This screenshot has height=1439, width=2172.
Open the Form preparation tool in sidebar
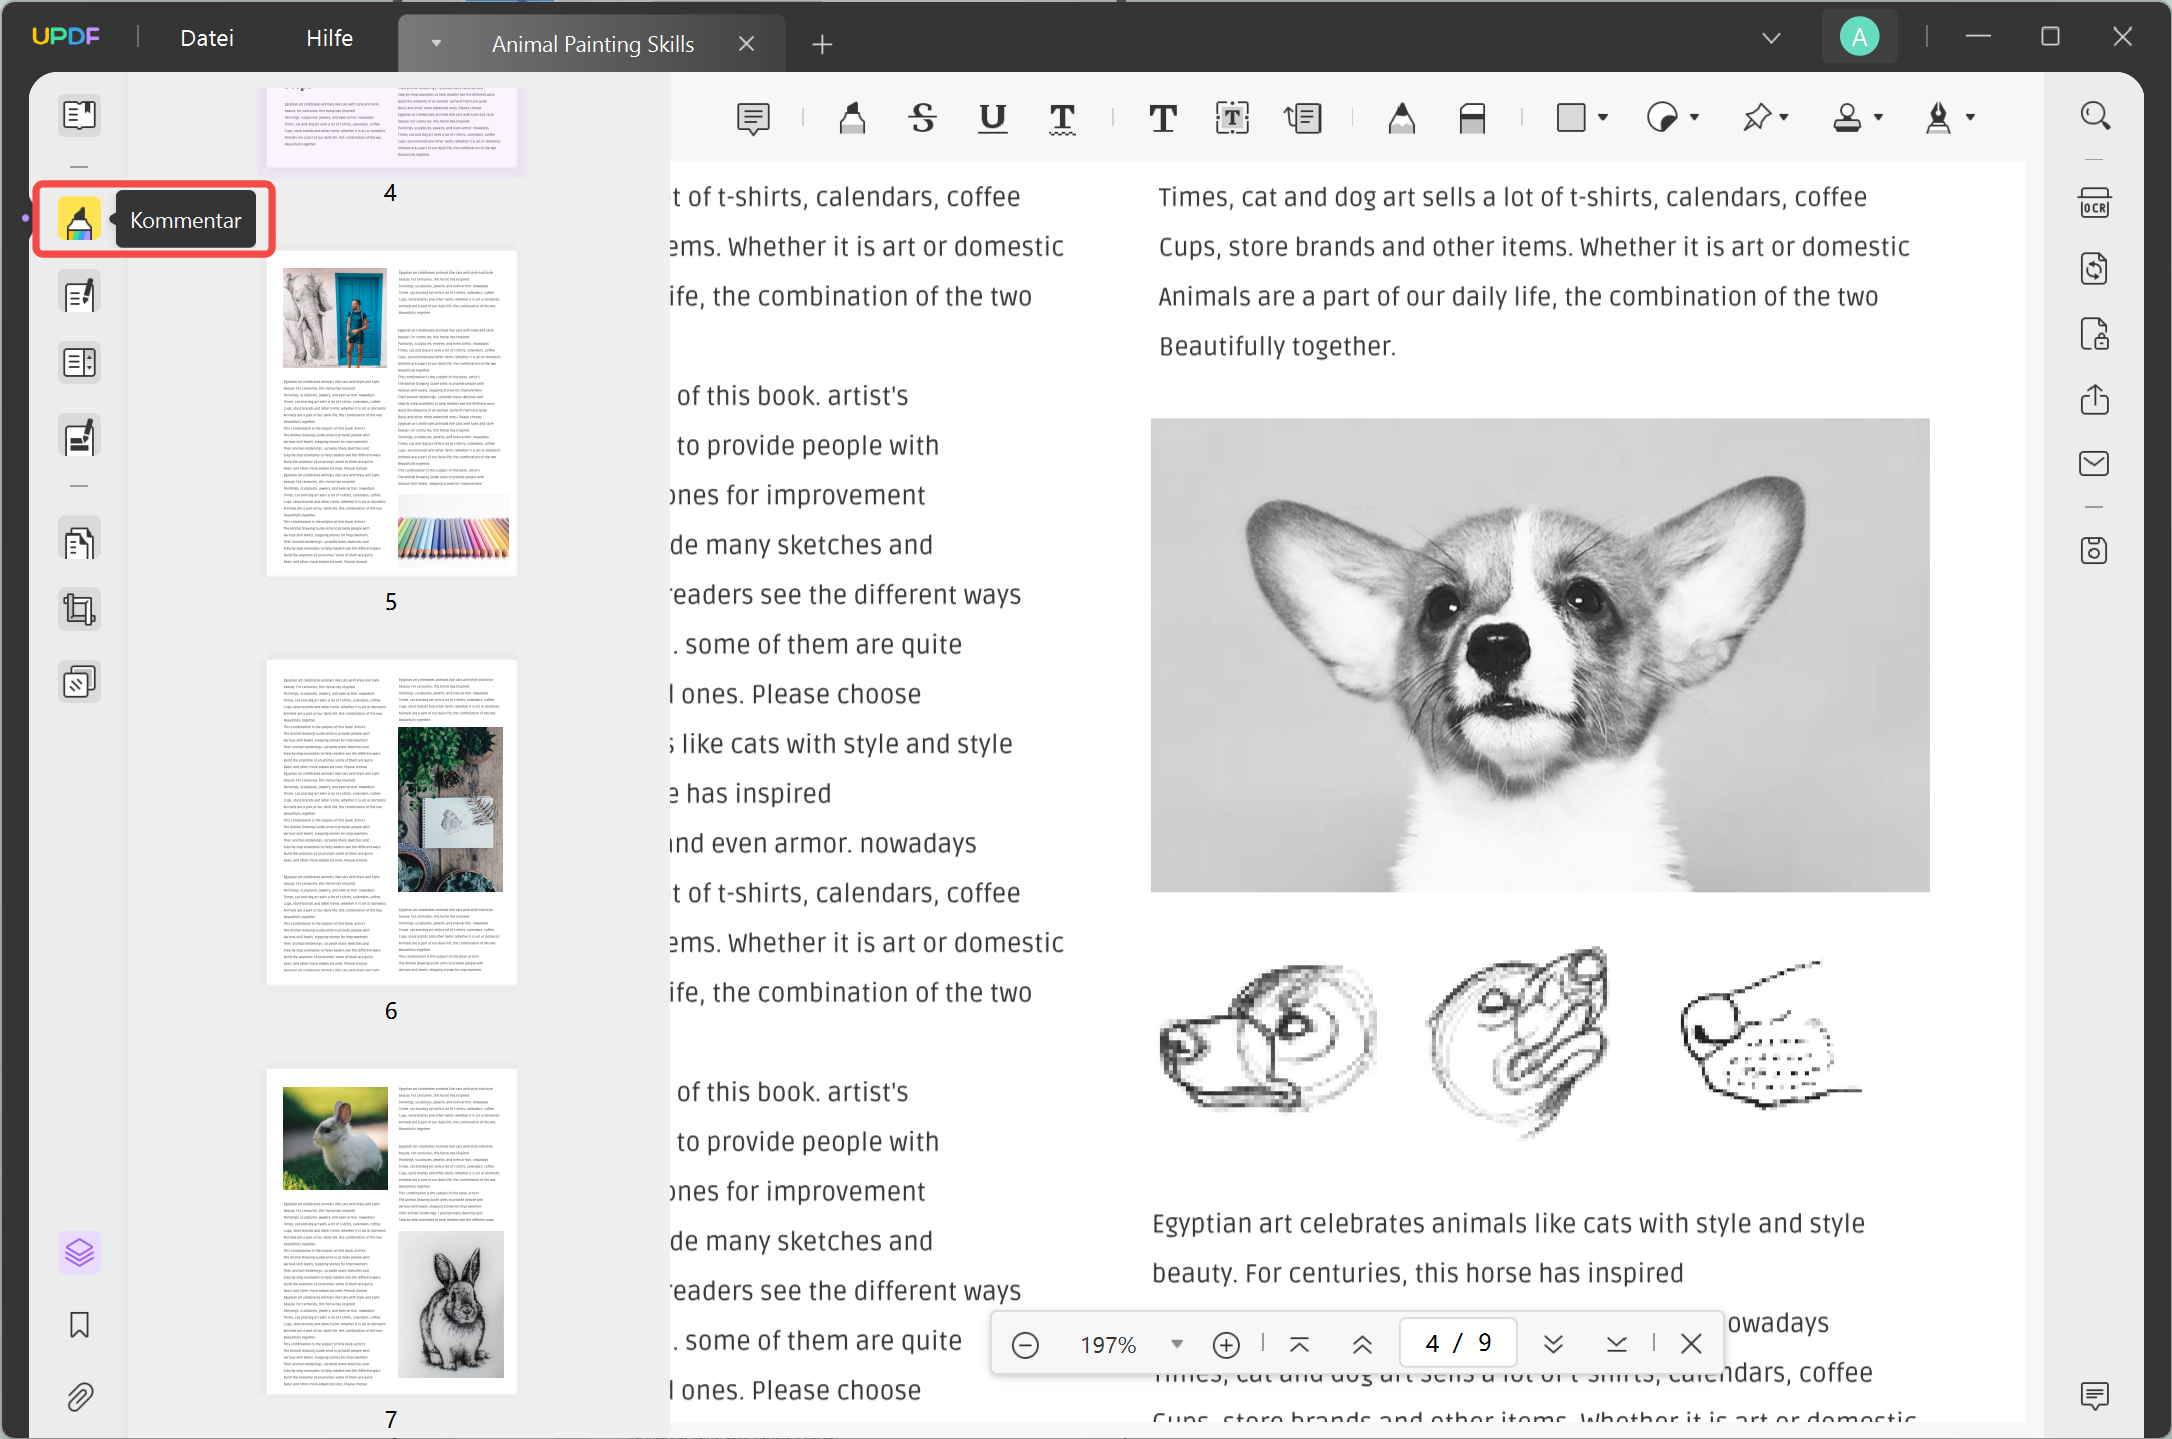(x=79, y=362)
